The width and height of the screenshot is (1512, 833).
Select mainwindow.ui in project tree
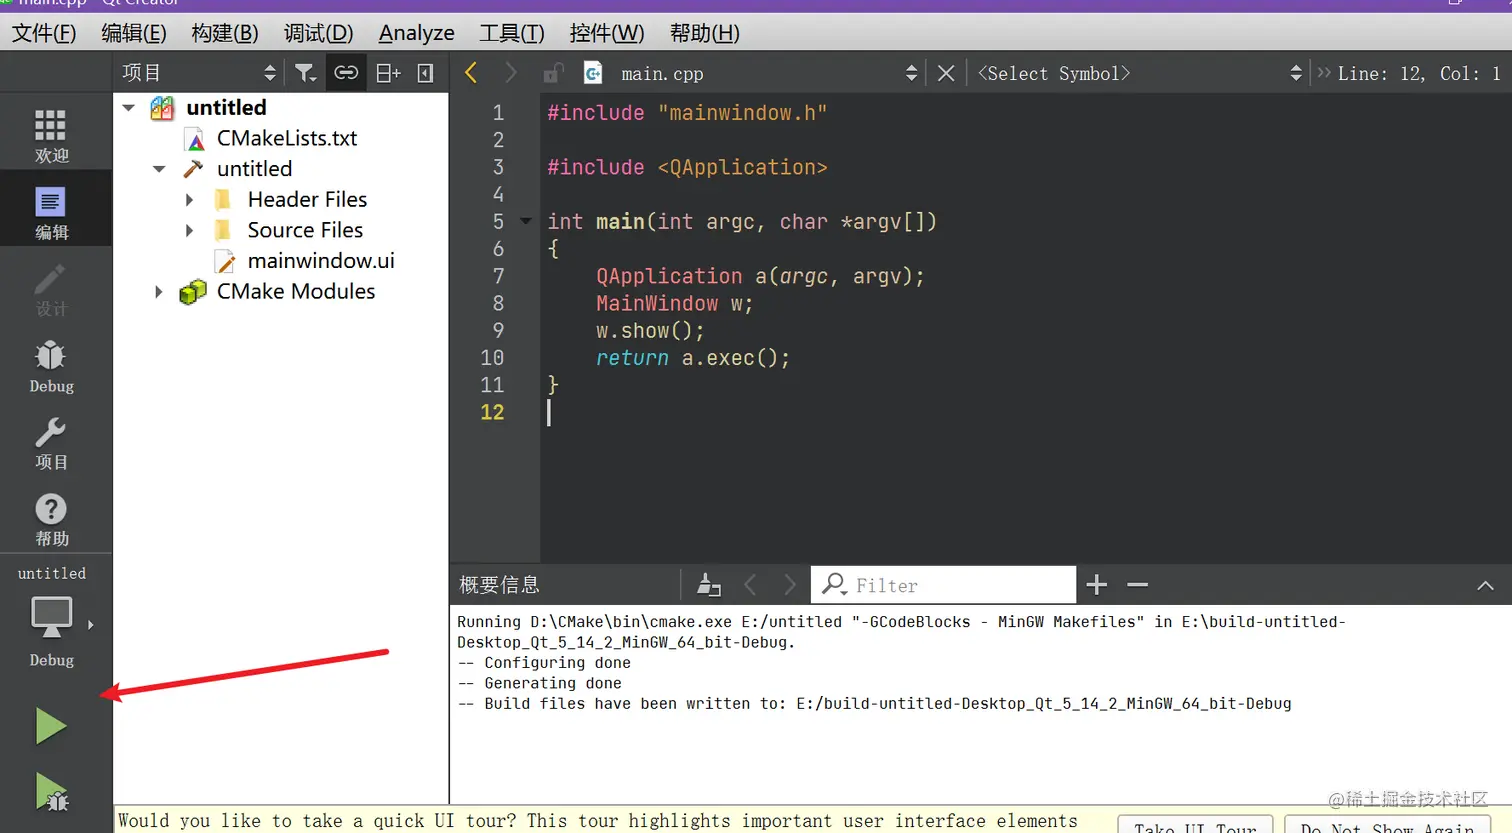tap(321, 261)
